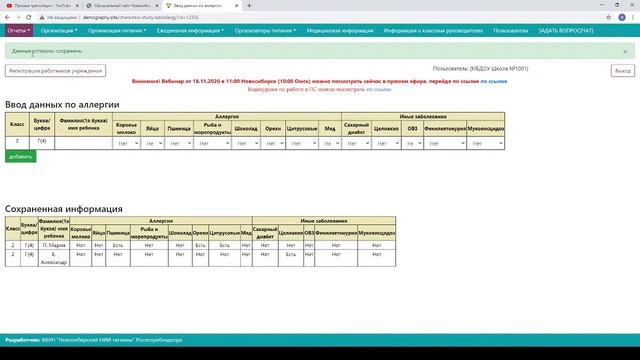Click the address bar URL
The width and height of the screenshot is (640, 360).
tap(140, 18)
